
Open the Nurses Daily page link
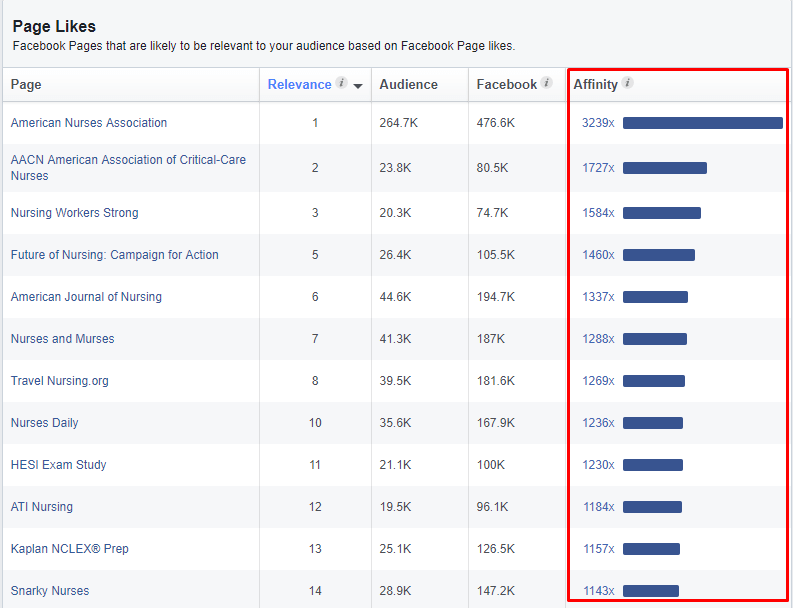tap(45, 422)
